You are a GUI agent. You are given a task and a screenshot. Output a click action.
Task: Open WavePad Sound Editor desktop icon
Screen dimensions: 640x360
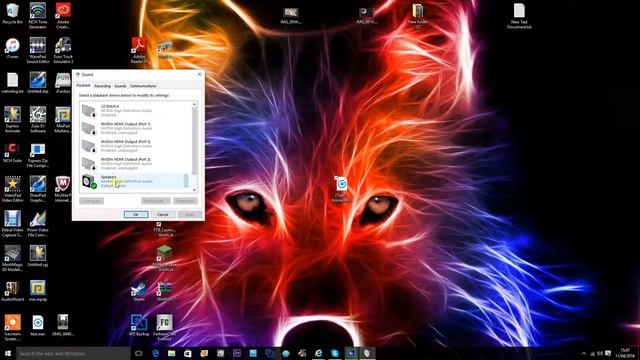click(x=38, y=51)
